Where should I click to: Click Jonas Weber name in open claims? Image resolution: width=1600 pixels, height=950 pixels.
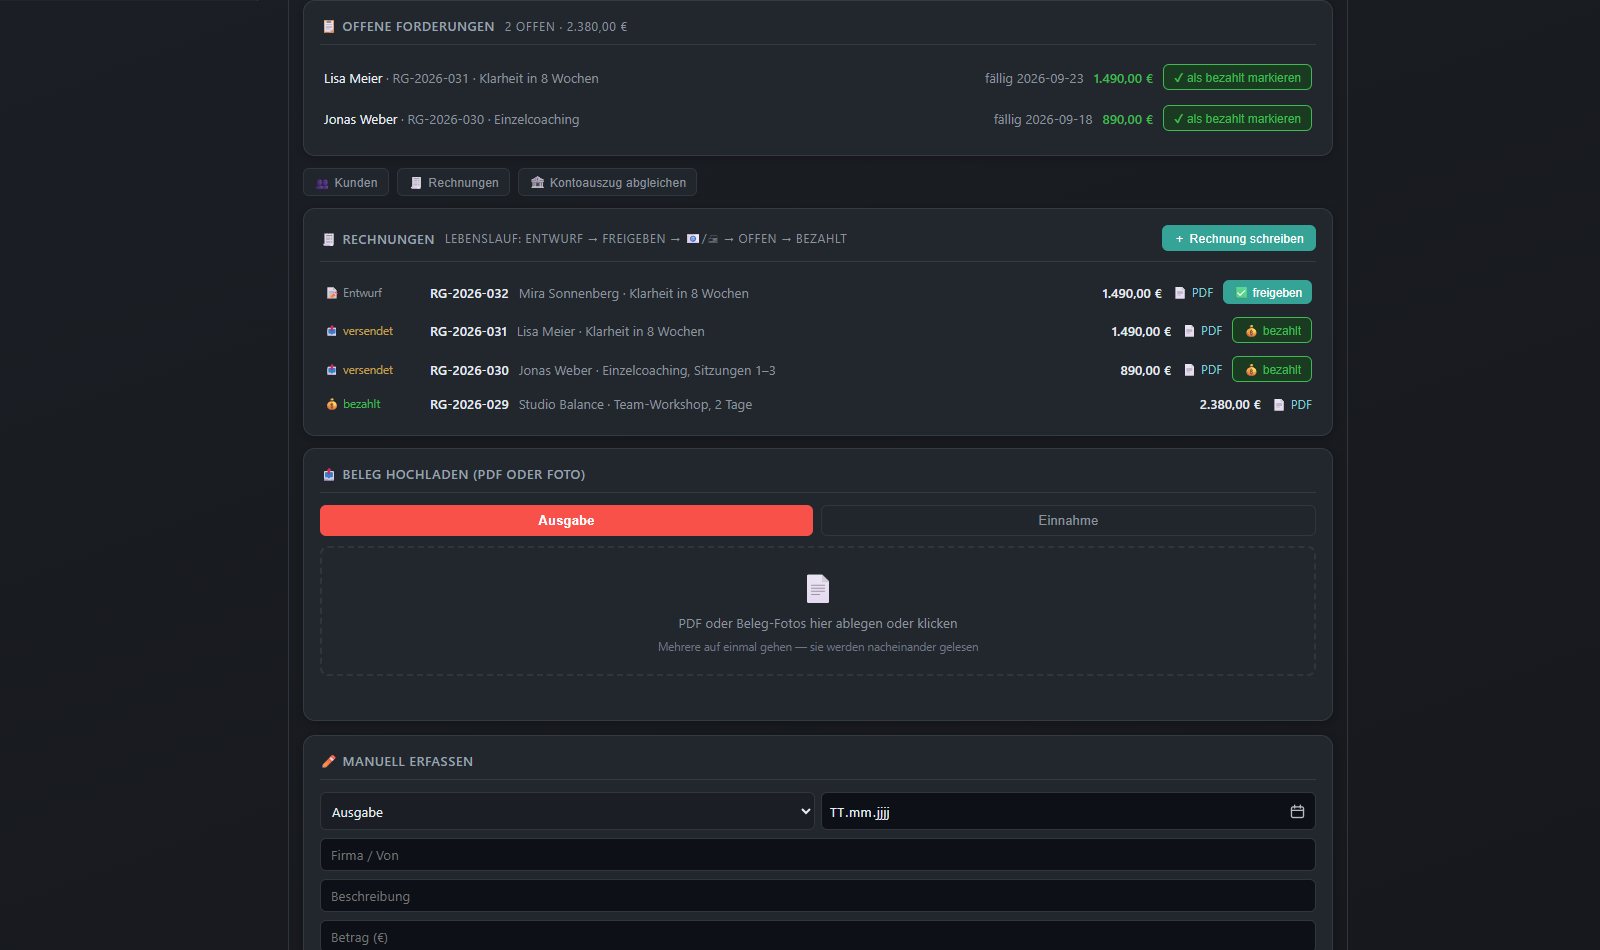360,119
